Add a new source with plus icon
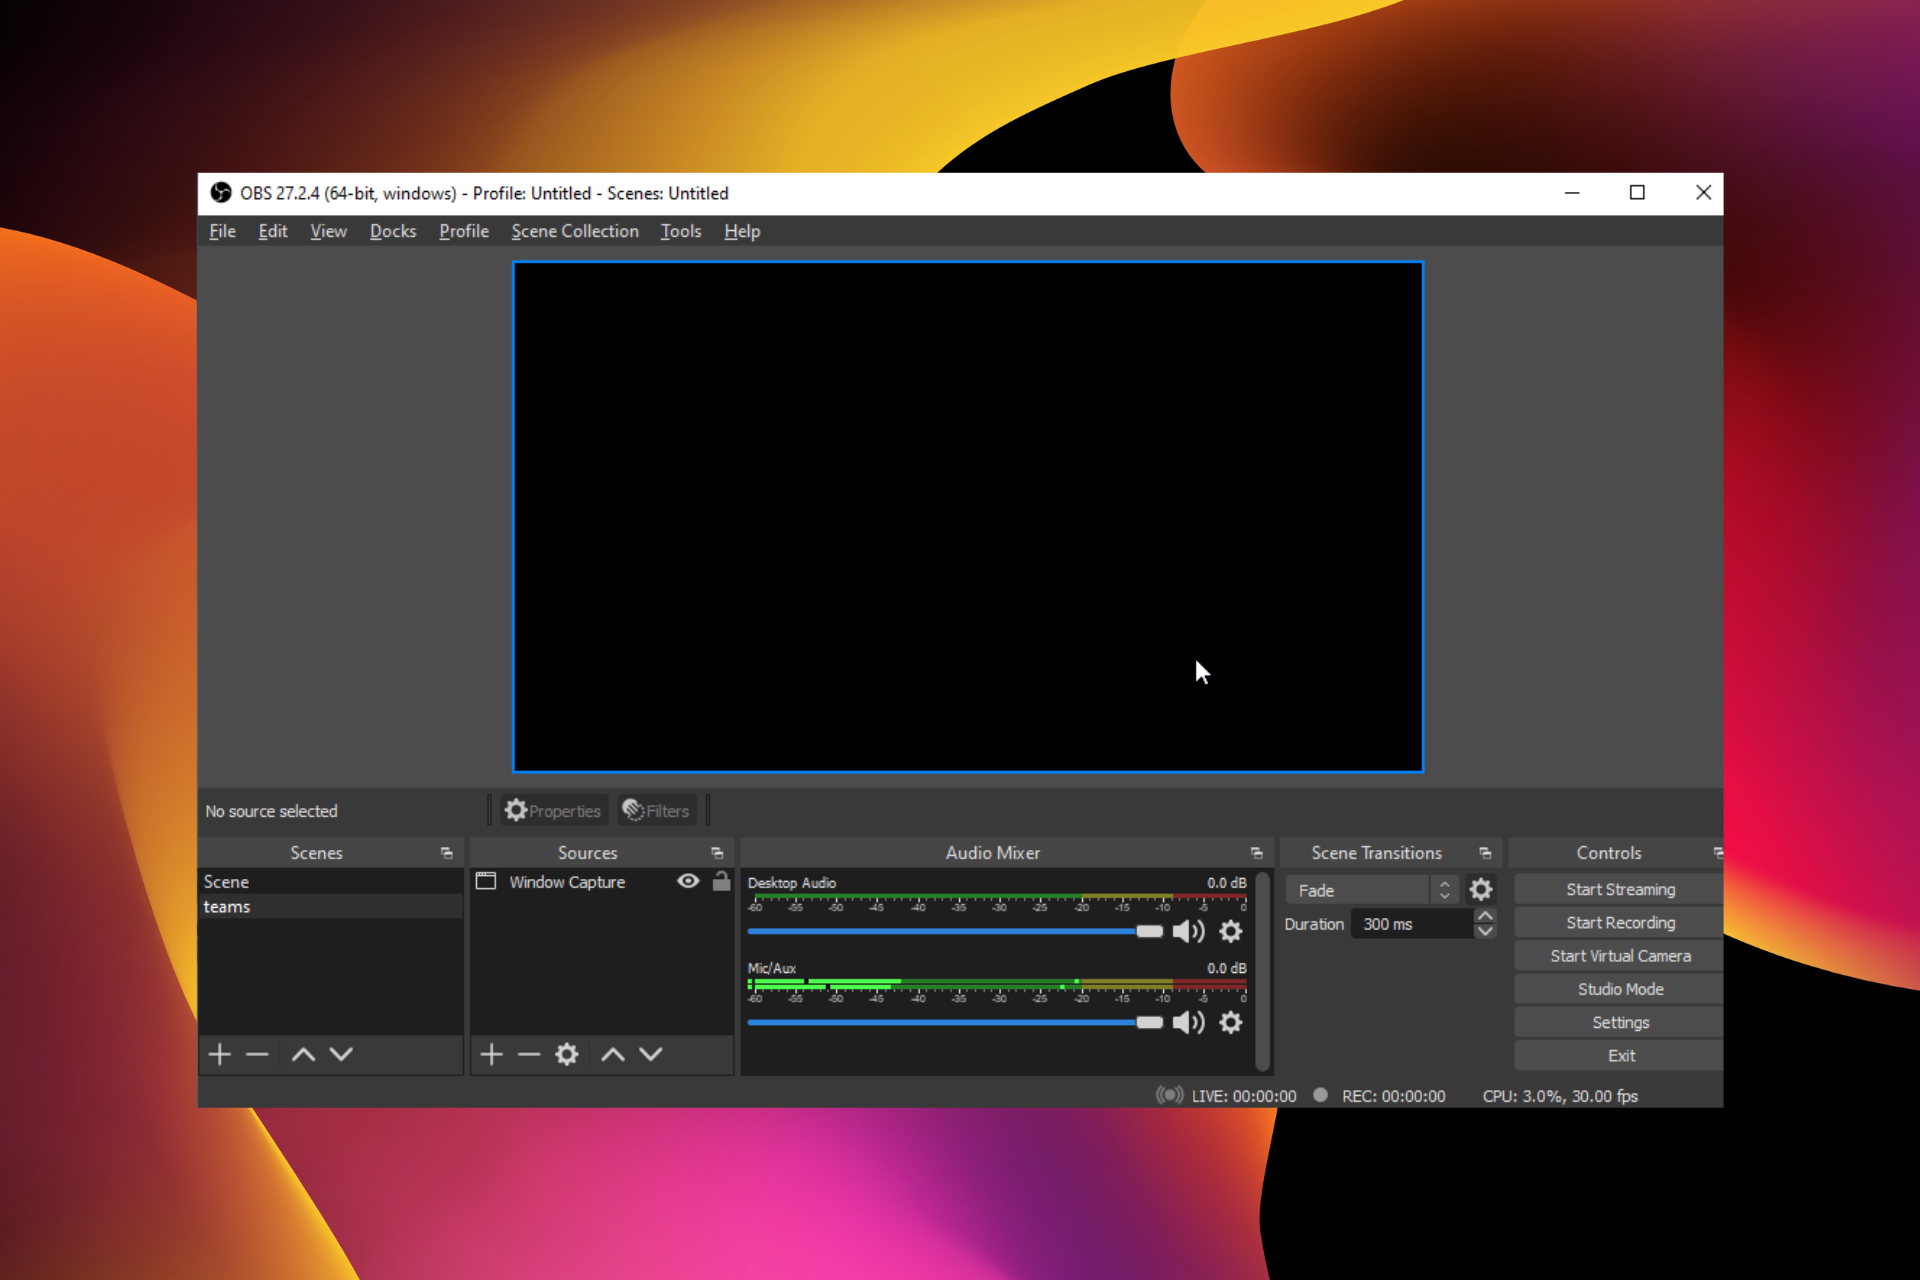Viewport: 1920px width, 1280px height. (491, 1054)
